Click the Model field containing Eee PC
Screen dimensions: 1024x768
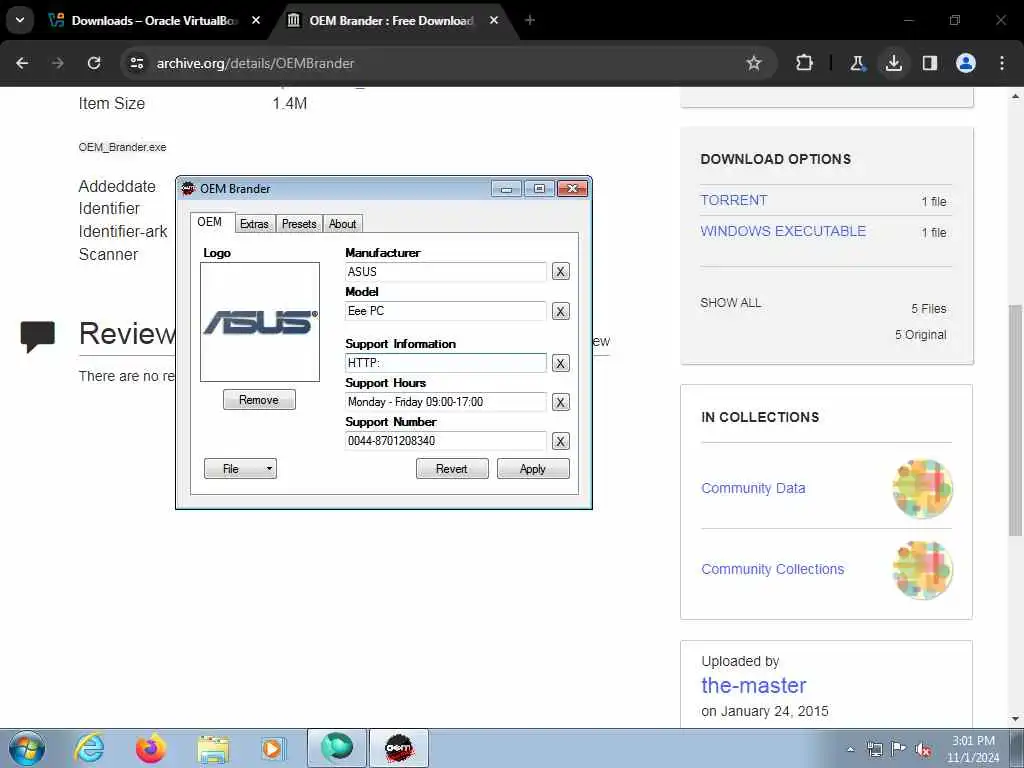point(445,311)
